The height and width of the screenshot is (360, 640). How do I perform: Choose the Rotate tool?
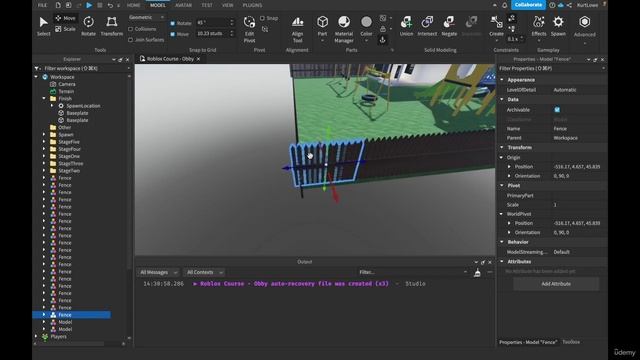89,26
